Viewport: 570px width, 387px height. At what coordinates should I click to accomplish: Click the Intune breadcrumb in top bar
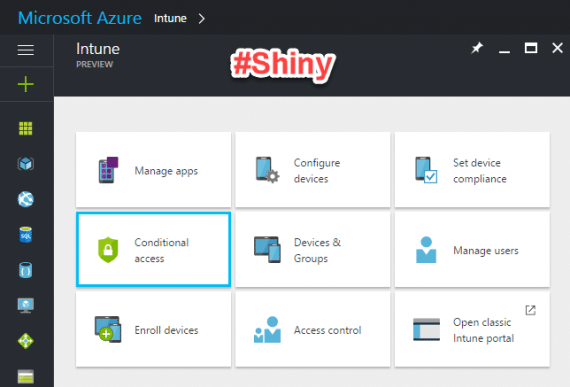point(170,18)
